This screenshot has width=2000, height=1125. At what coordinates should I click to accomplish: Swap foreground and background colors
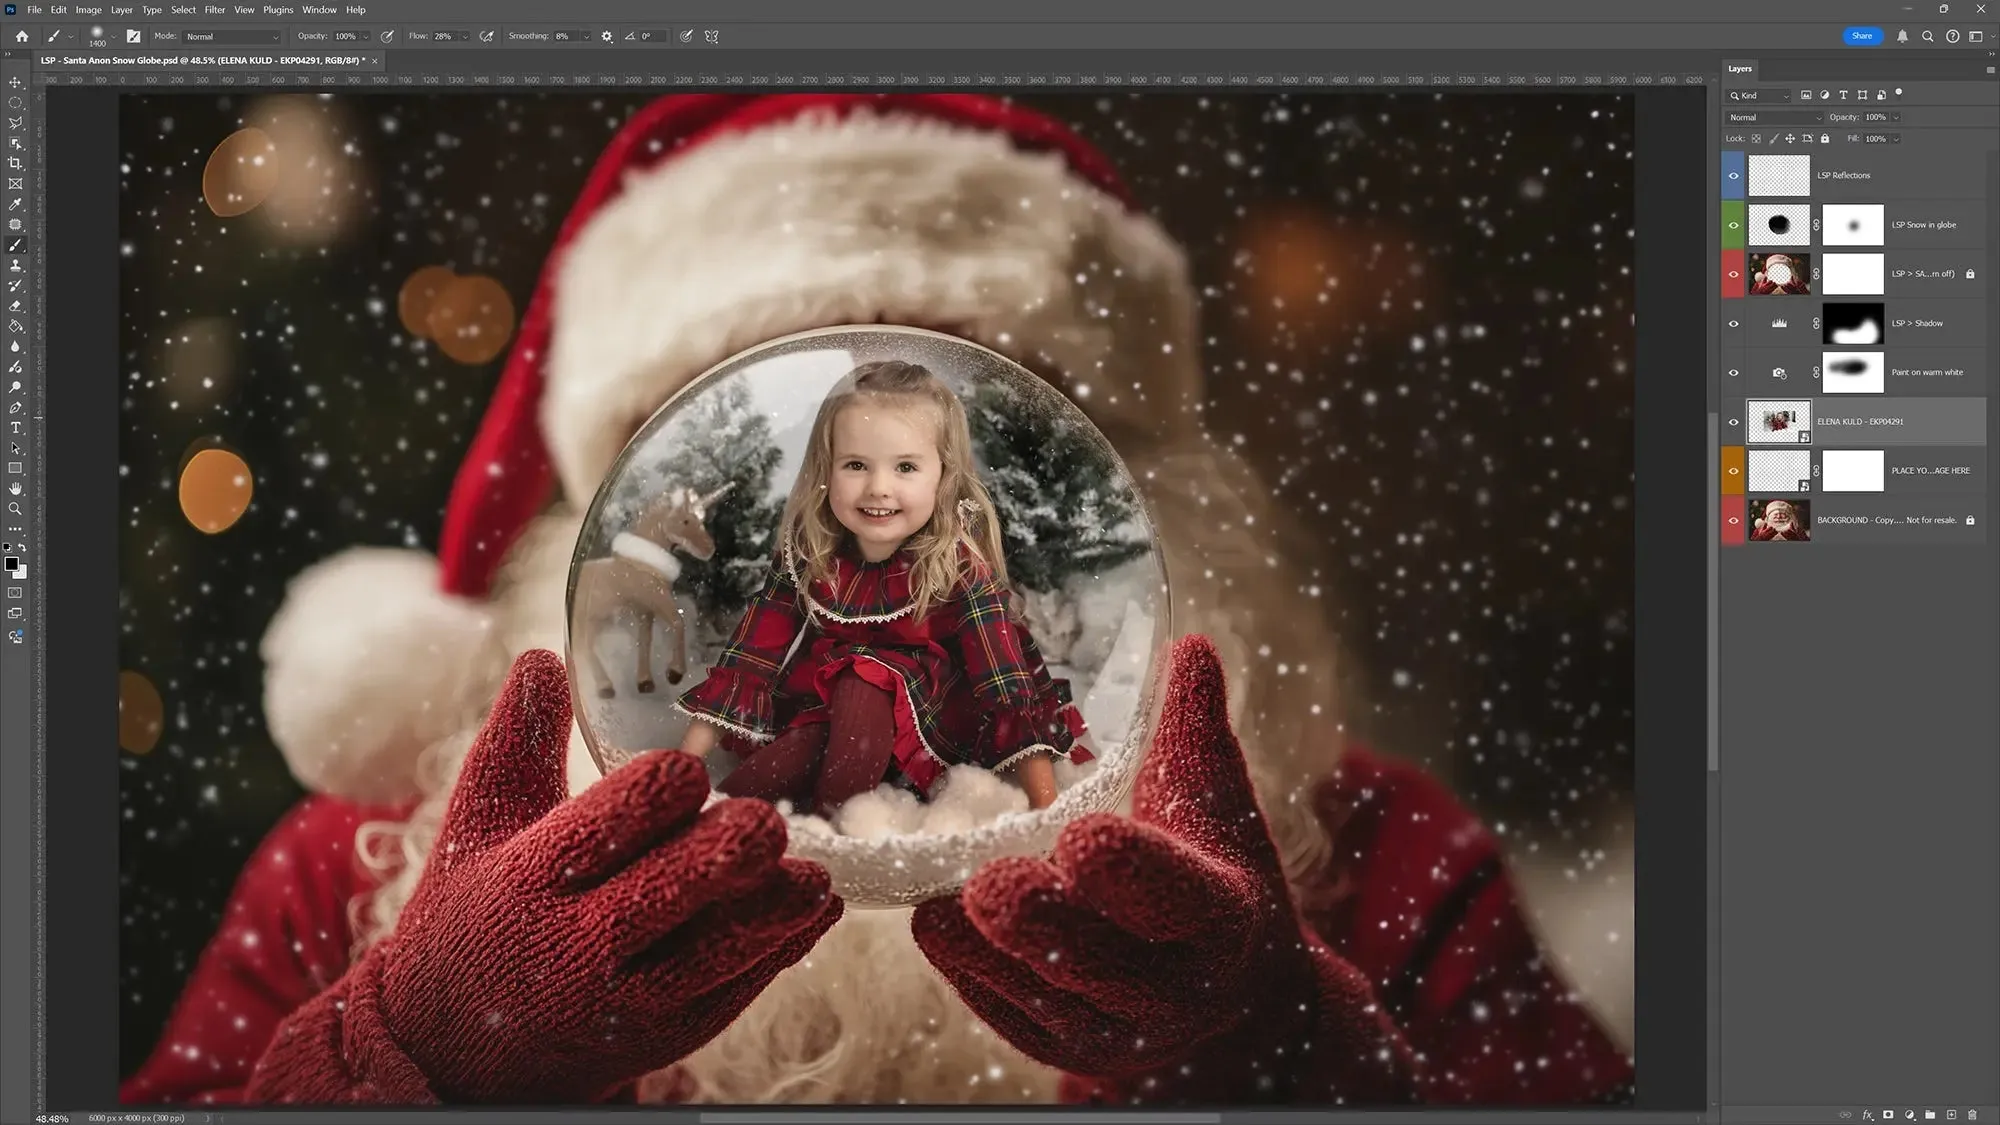22,548
